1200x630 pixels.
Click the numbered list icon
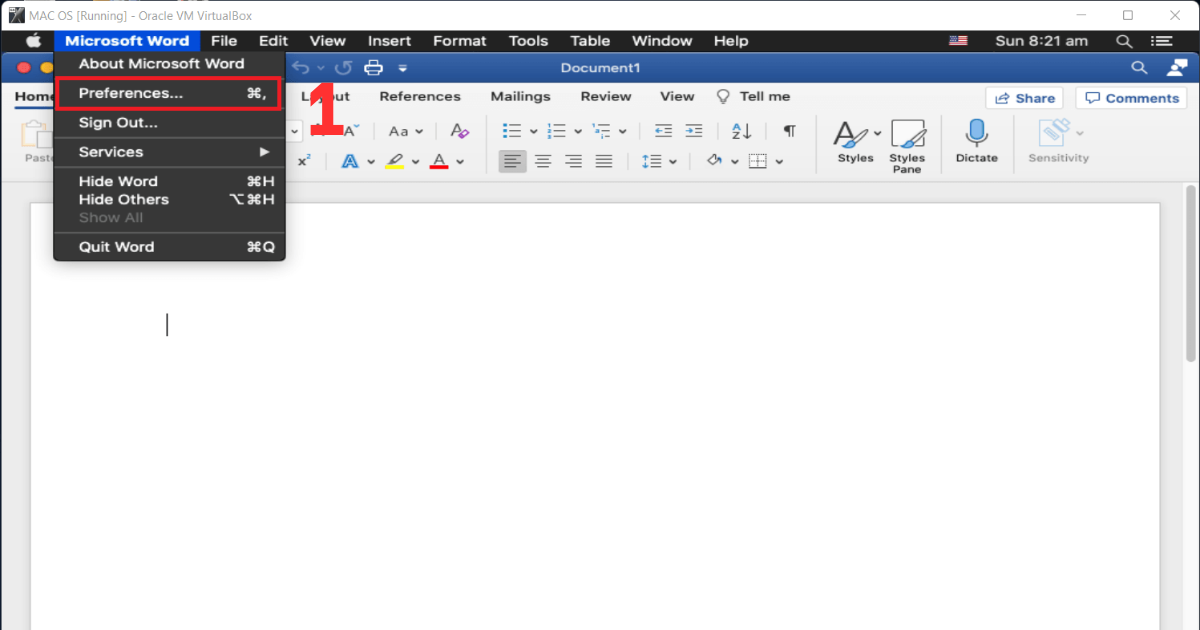pyautogui.click(x=557, y=131)
